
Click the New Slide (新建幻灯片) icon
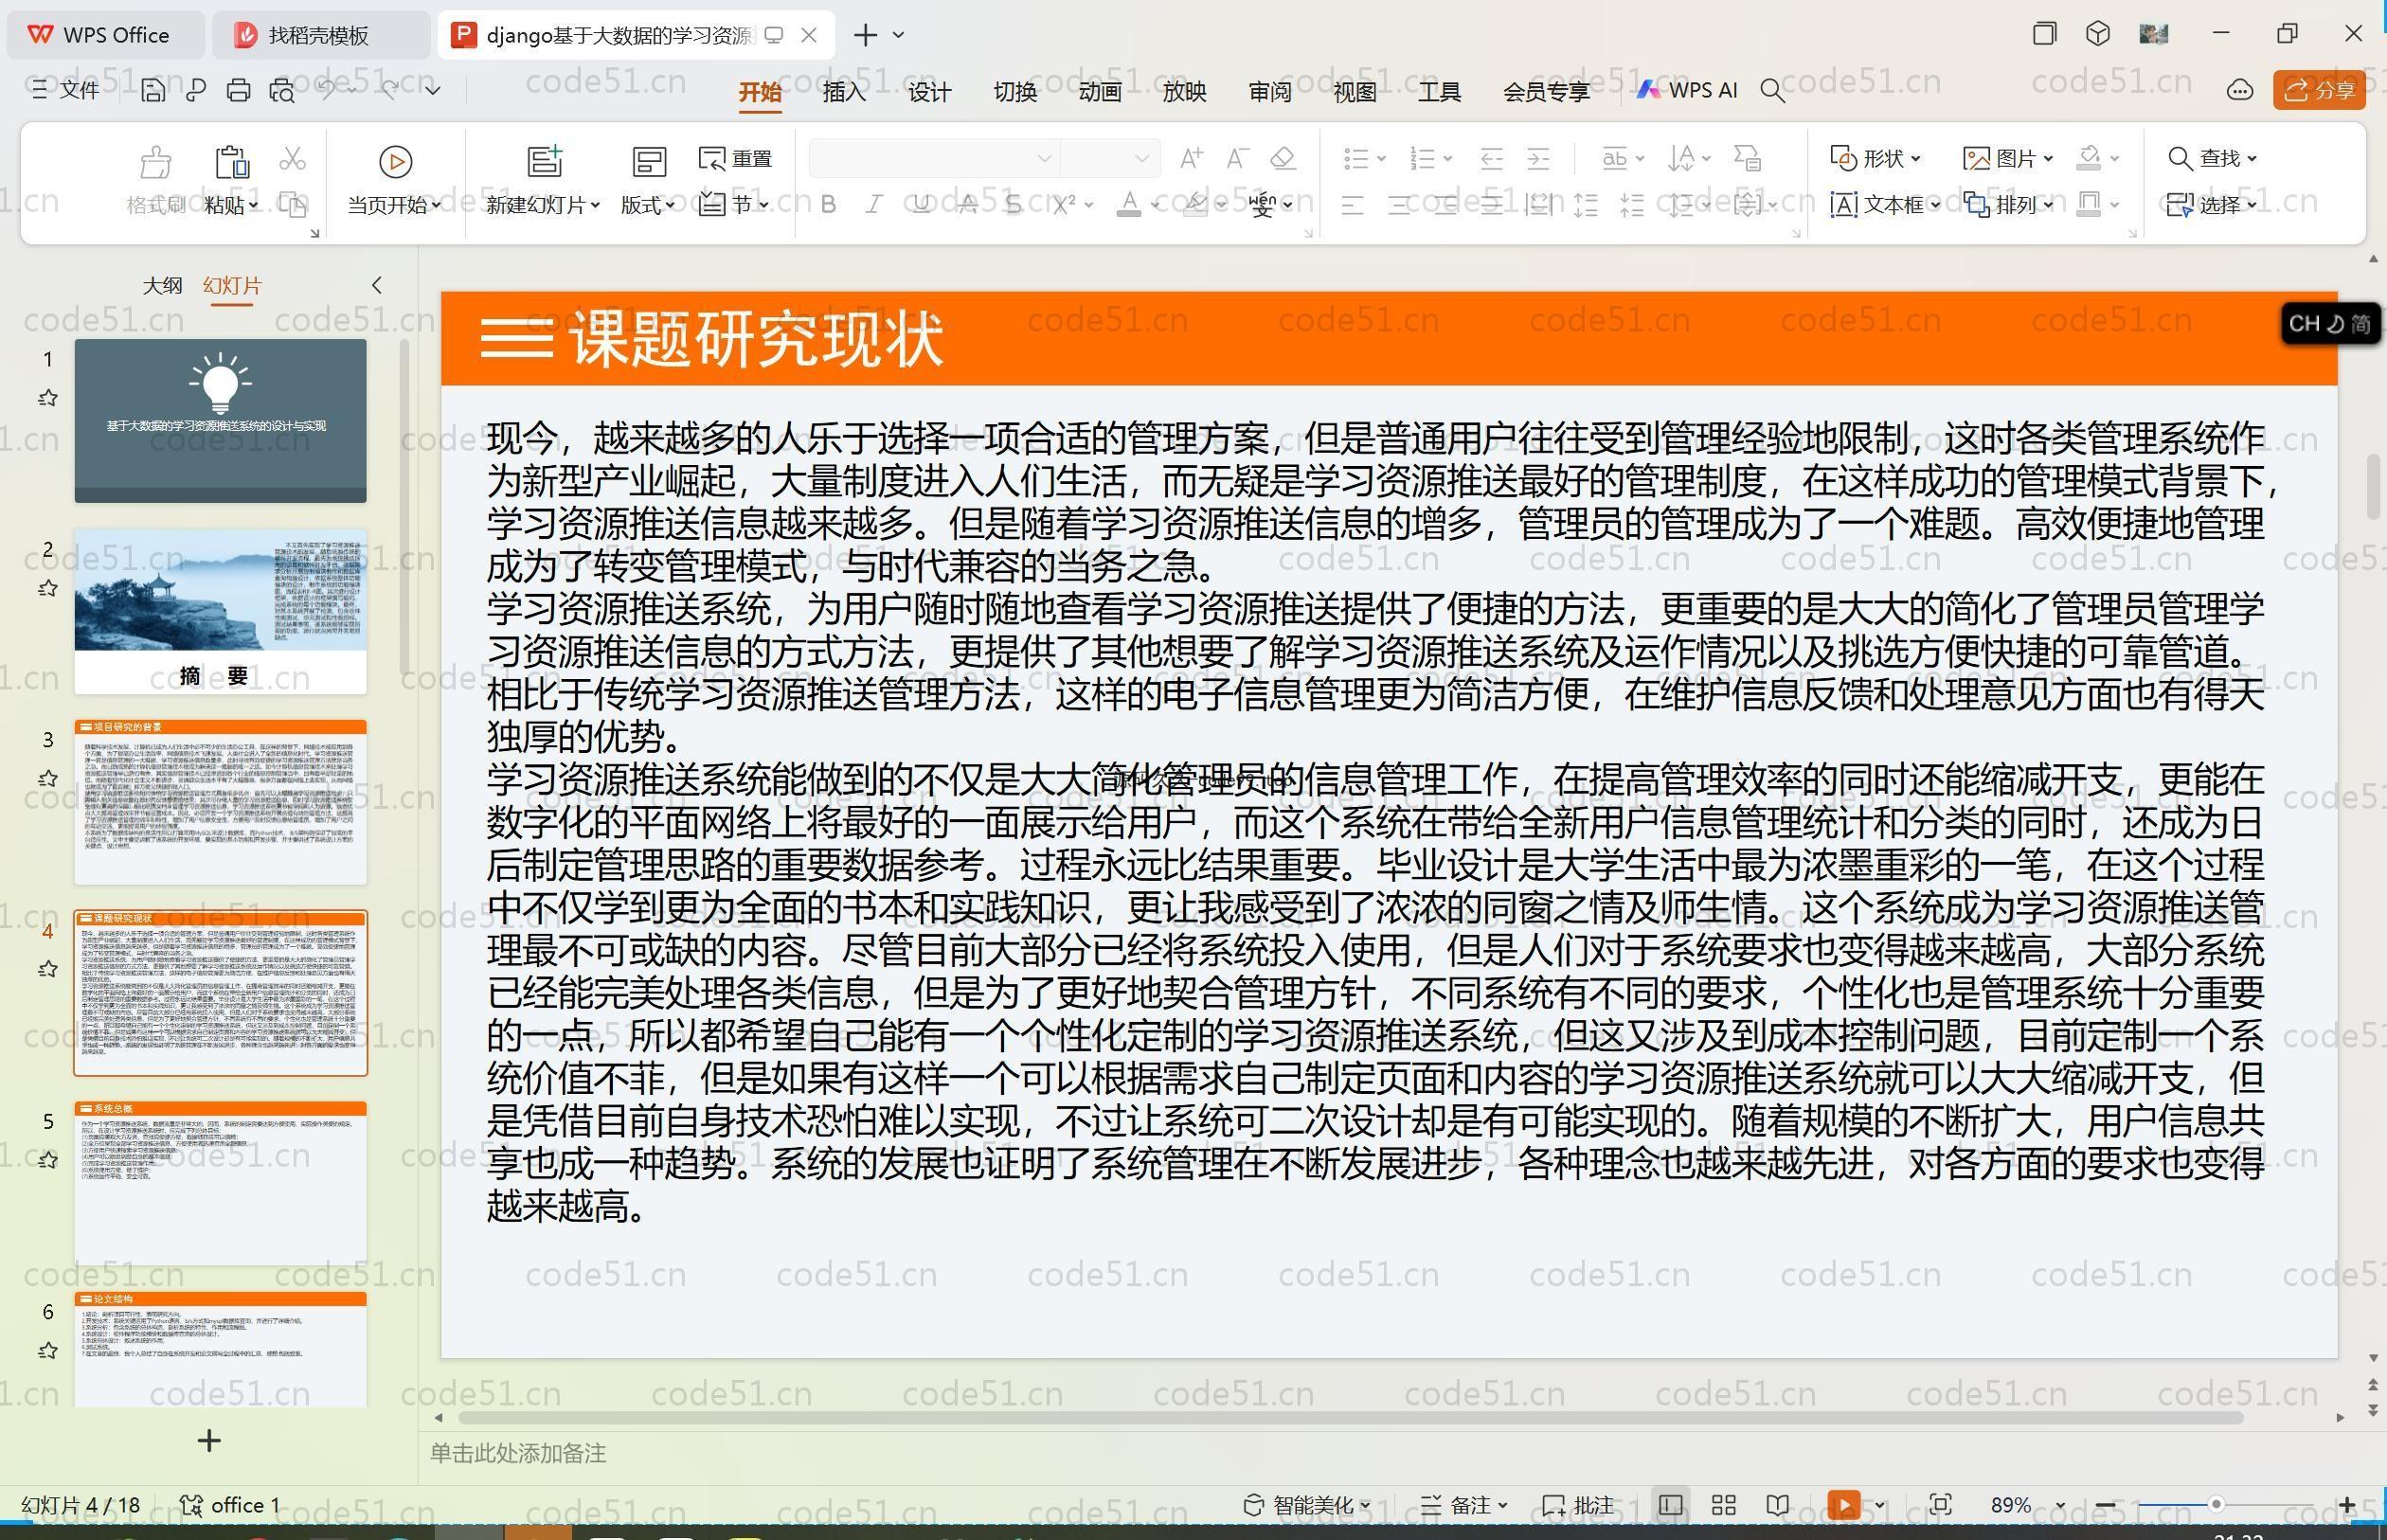point(545,161)
